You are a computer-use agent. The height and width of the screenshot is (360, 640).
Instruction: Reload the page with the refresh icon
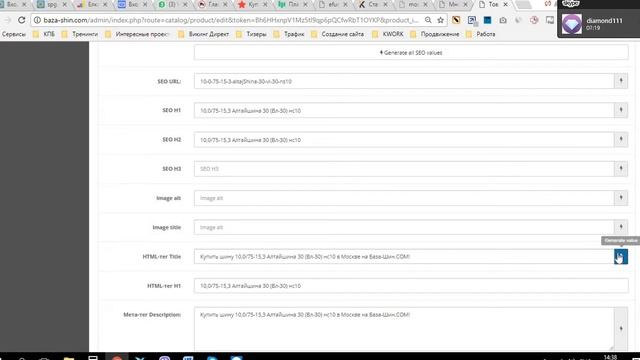point(22,20)
